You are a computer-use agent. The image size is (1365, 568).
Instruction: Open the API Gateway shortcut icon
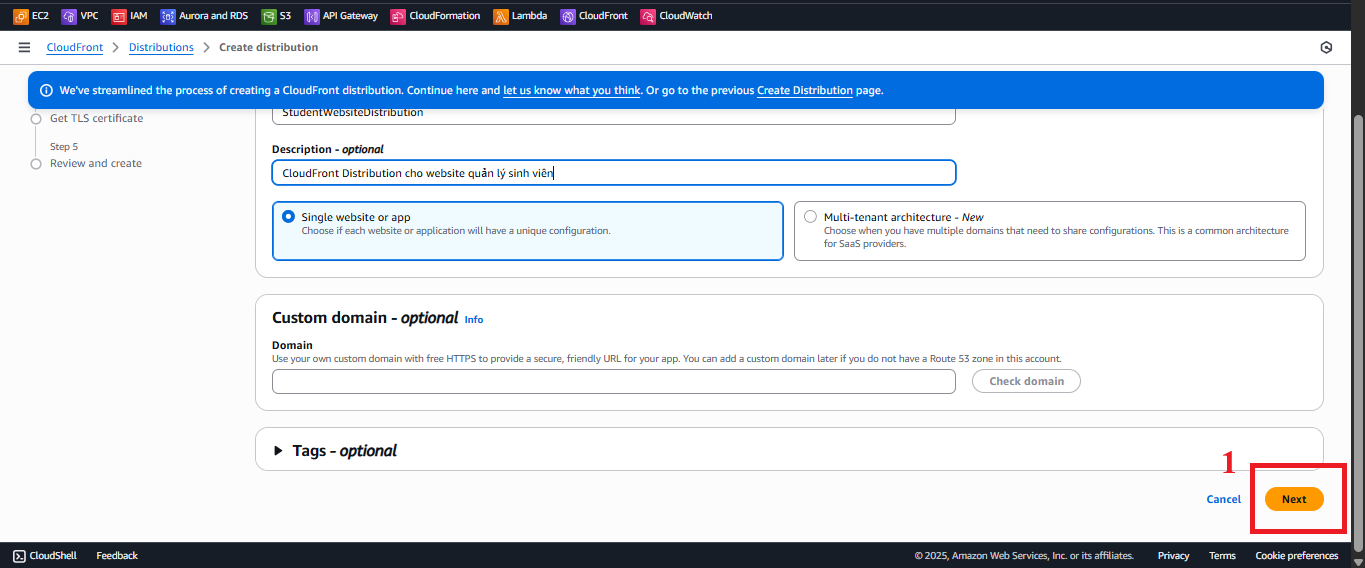click(312, 16)
